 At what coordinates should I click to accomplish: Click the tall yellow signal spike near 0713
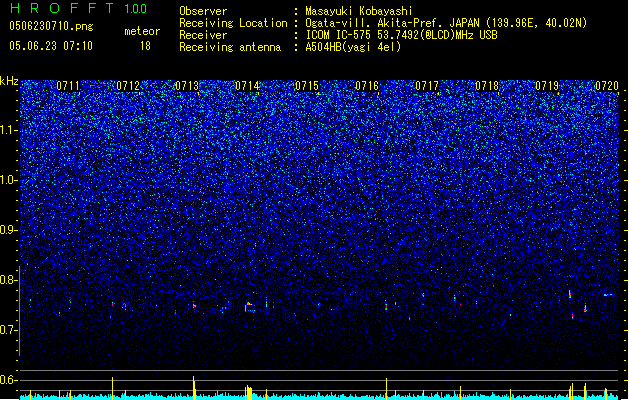point(194,388)
